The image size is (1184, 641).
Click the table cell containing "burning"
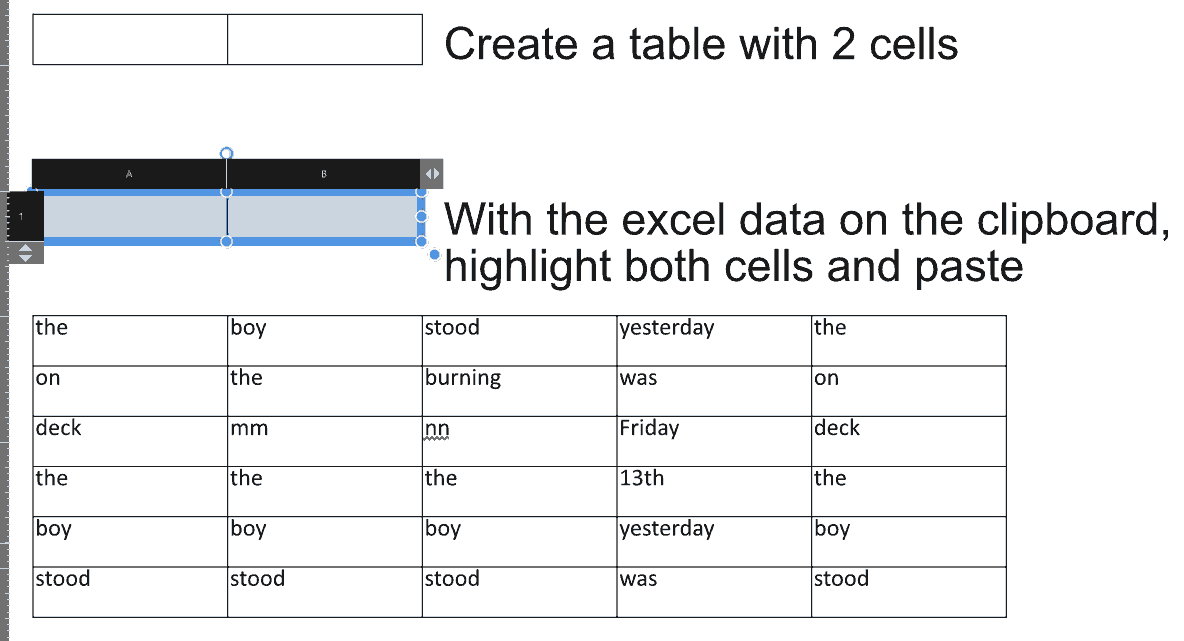click(520, 391)
